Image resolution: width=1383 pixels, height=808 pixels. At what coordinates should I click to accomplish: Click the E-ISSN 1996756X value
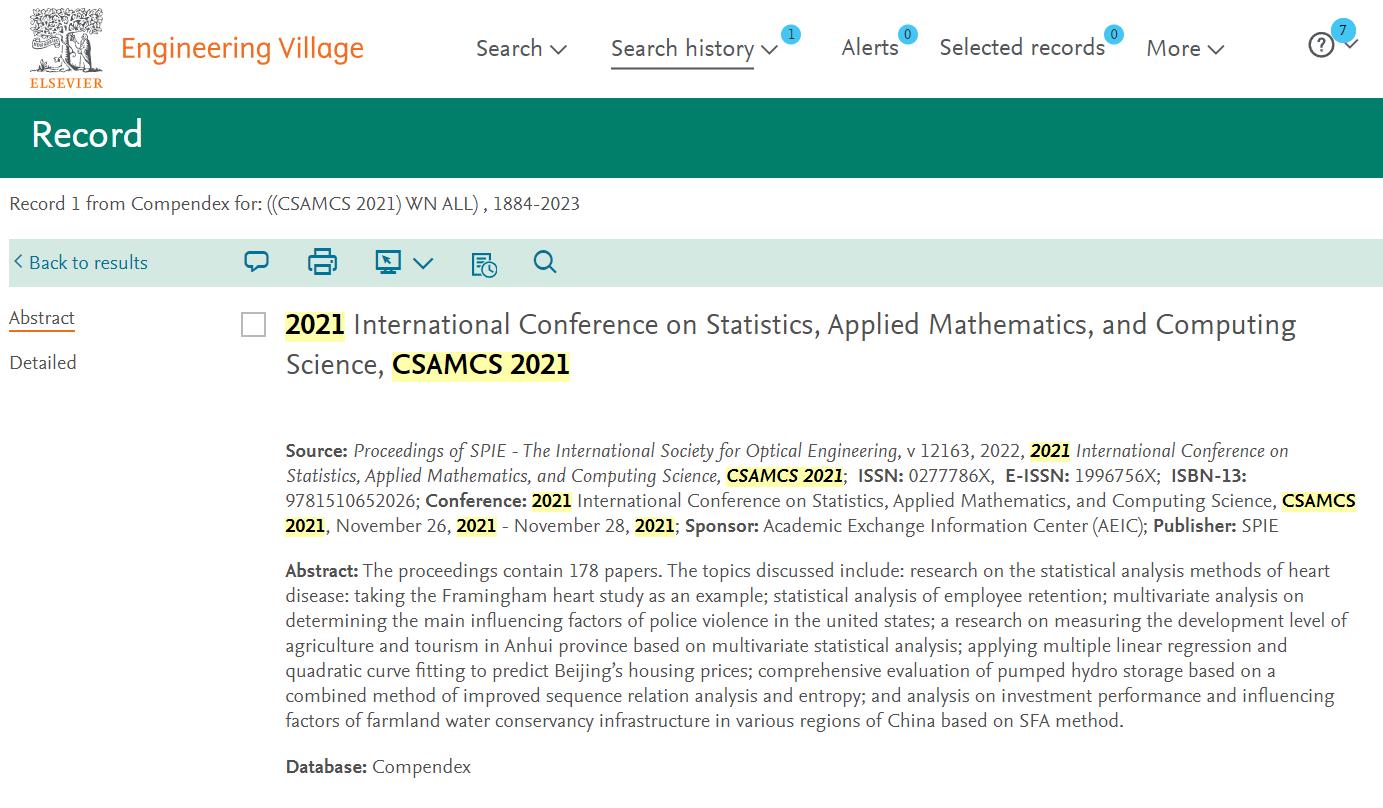pyautogui.click(x=1115, y=476)
